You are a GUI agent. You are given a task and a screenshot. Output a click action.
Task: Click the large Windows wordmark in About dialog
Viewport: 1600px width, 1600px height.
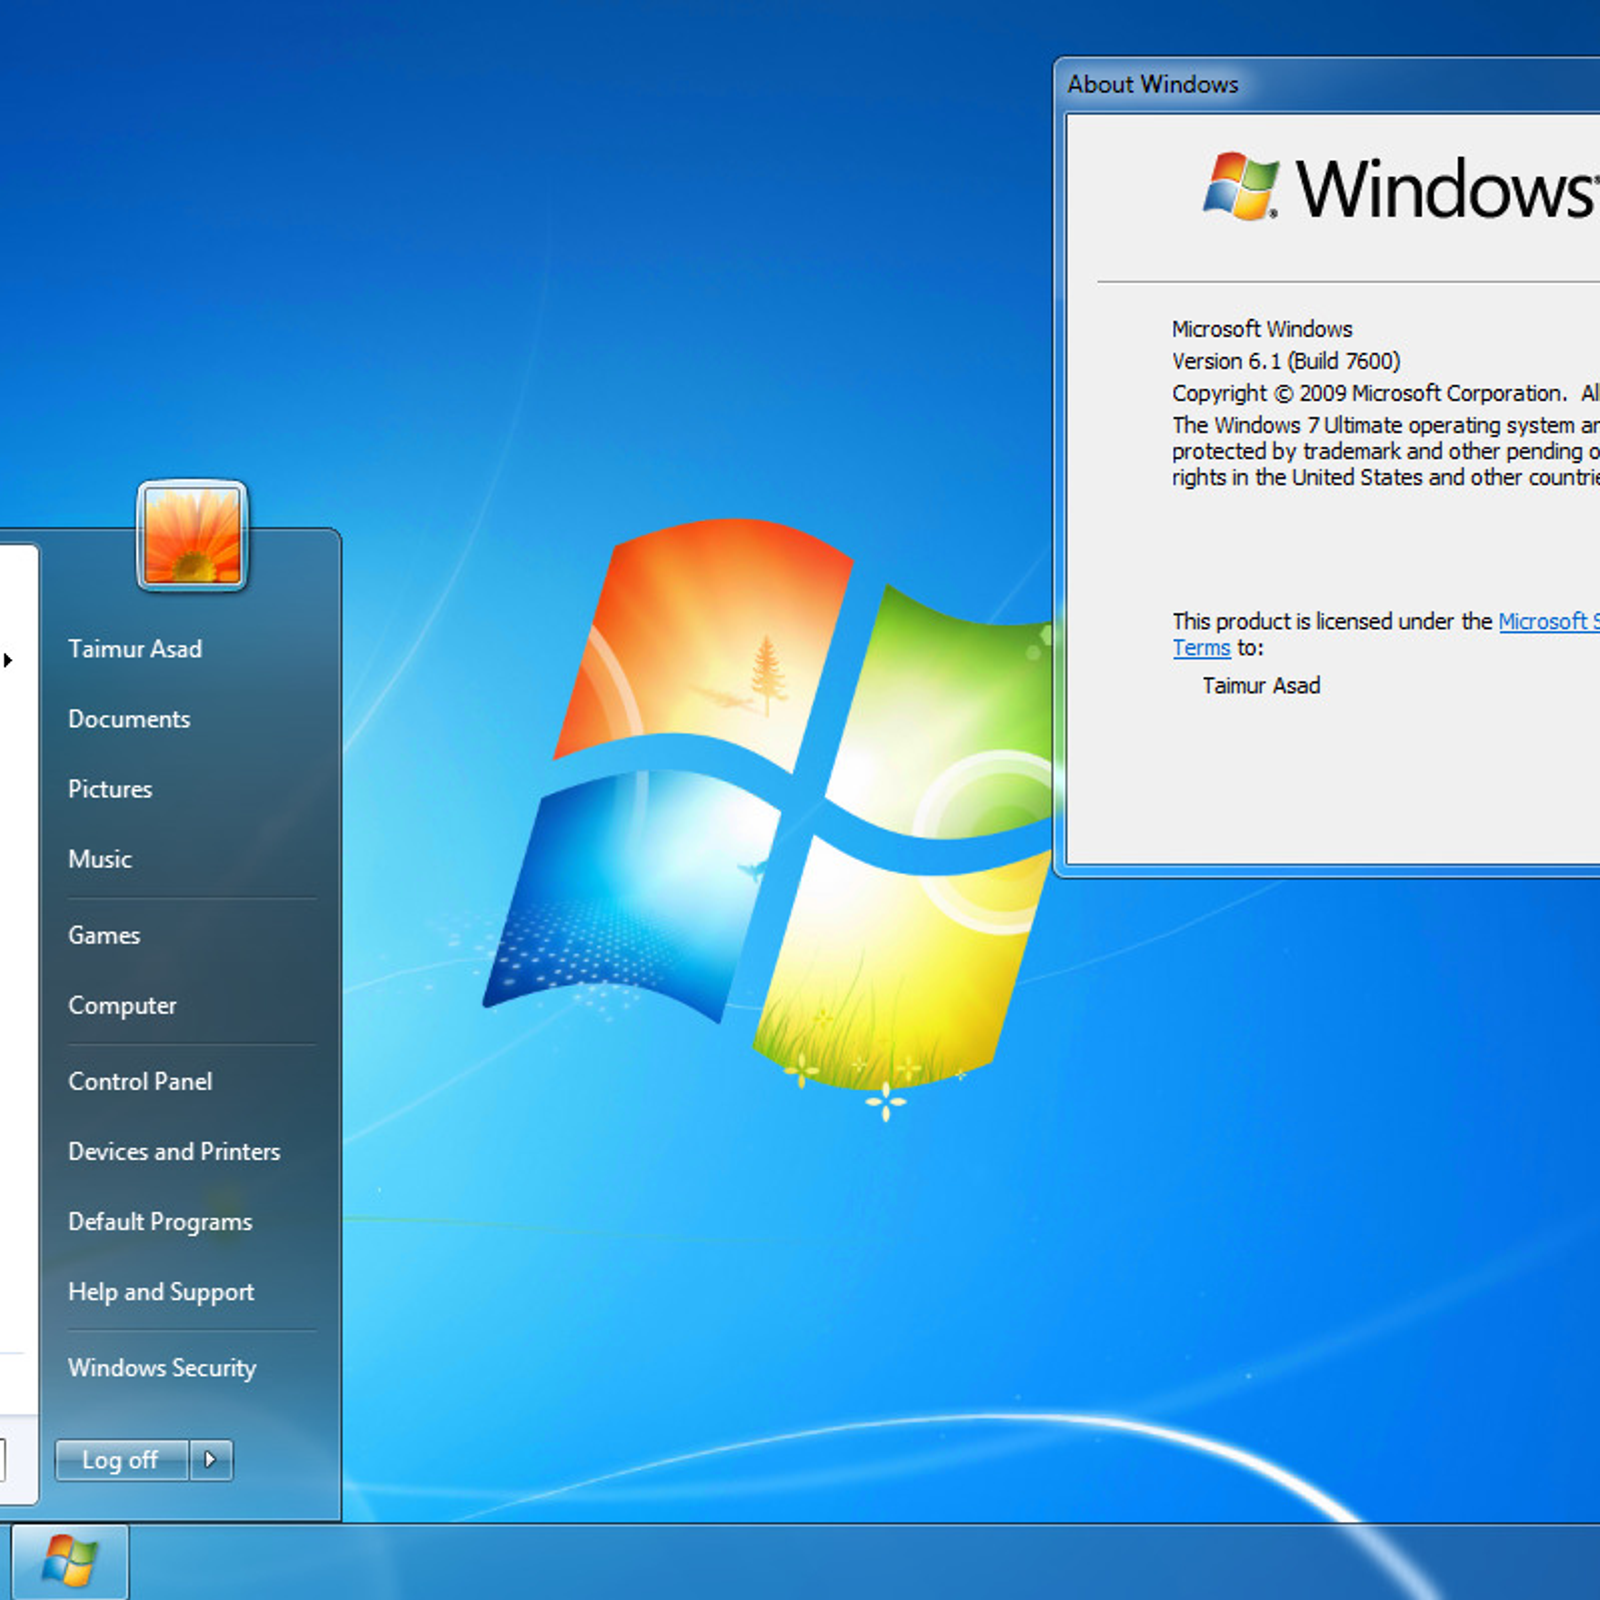(1447, 188)
